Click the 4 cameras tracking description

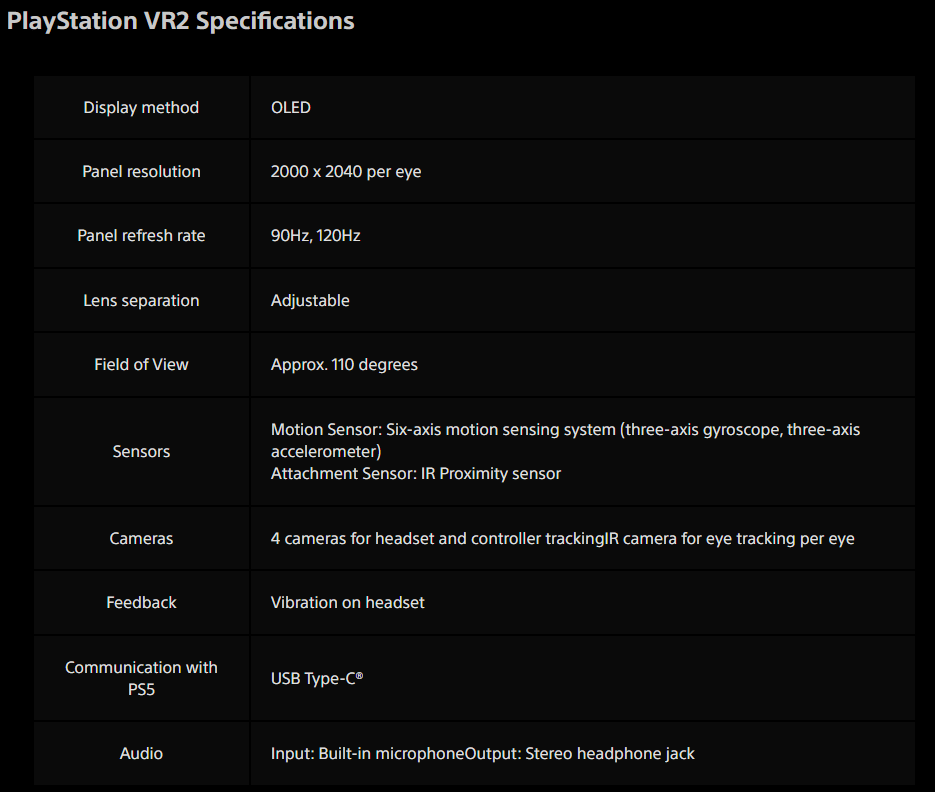pyautogui.click(x=562, y=539)
